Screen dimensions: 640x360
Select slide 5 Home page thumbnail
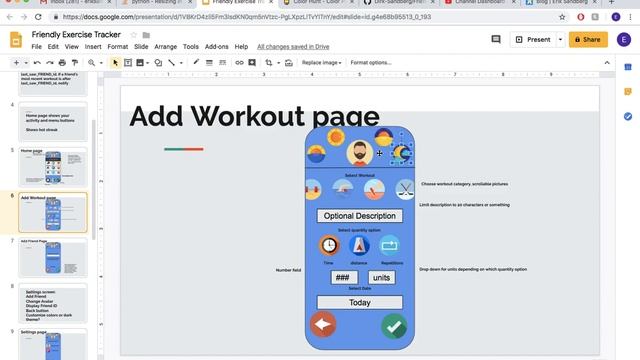[53, 167]
